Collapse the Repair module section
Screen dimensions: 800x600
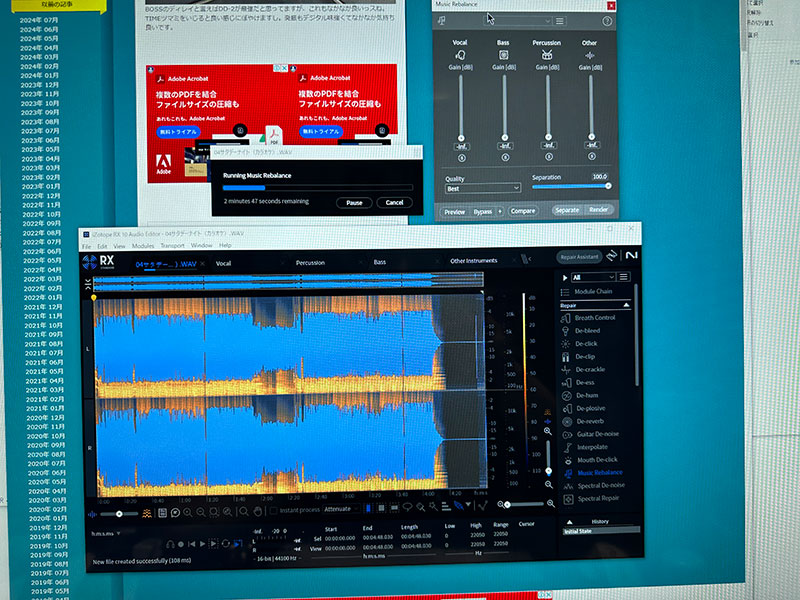626,305
